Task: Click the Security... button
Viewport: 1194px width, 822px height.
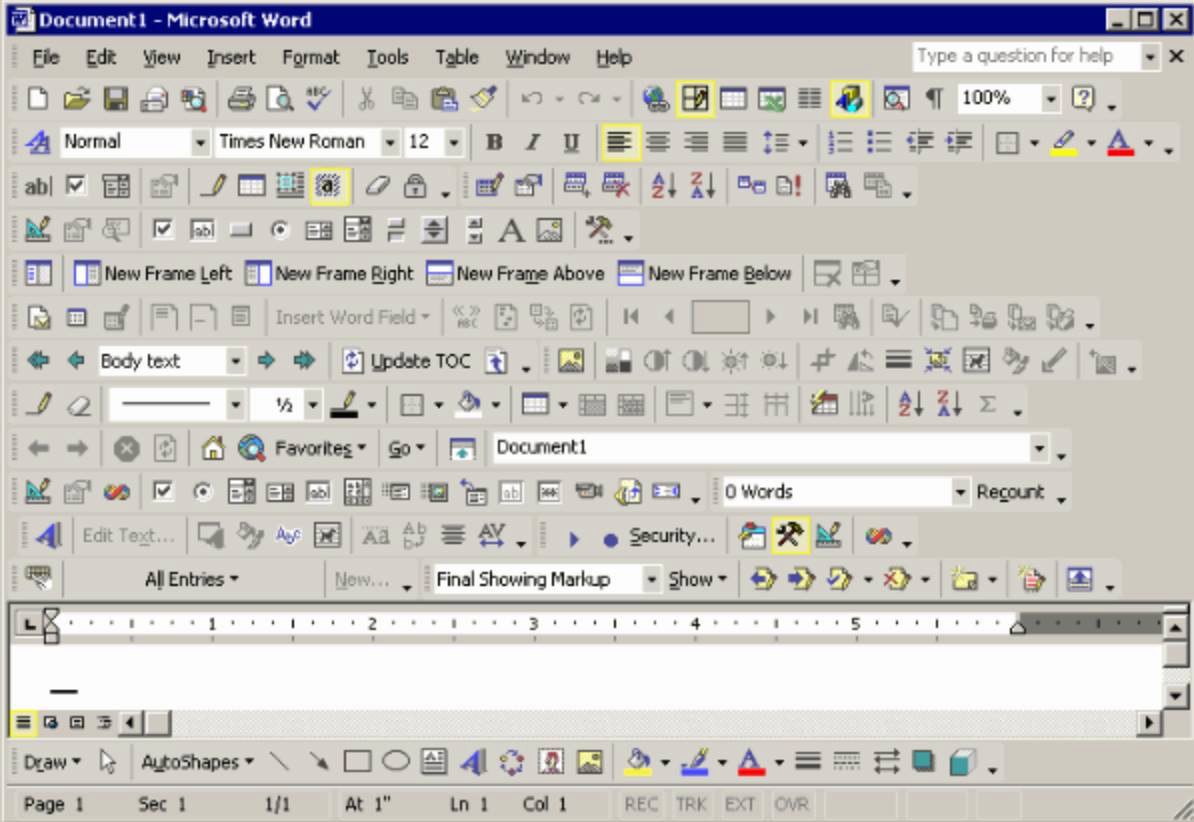Action: pyautogui.click(x=672, y=536)
